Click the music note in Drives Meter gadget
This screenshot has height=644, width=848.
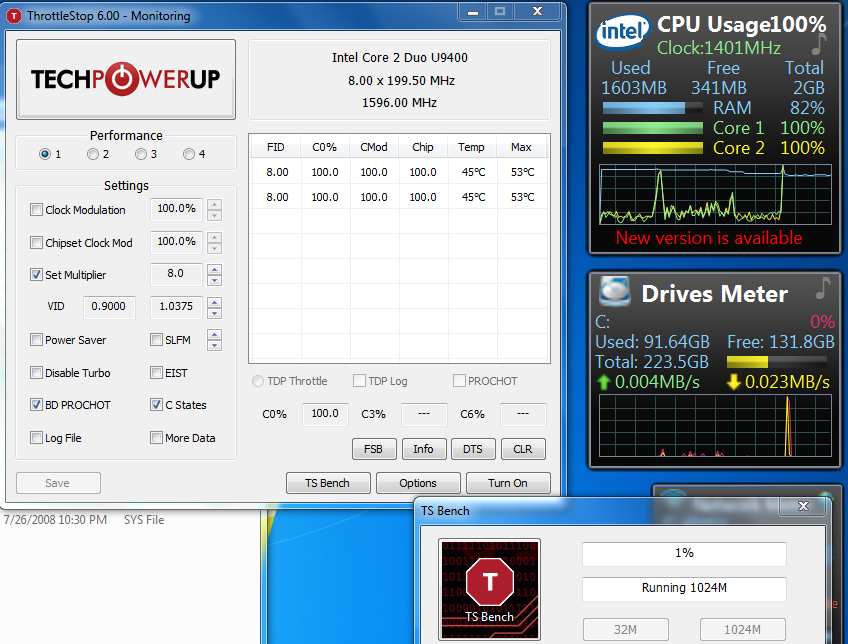click(x=822, y=288)
